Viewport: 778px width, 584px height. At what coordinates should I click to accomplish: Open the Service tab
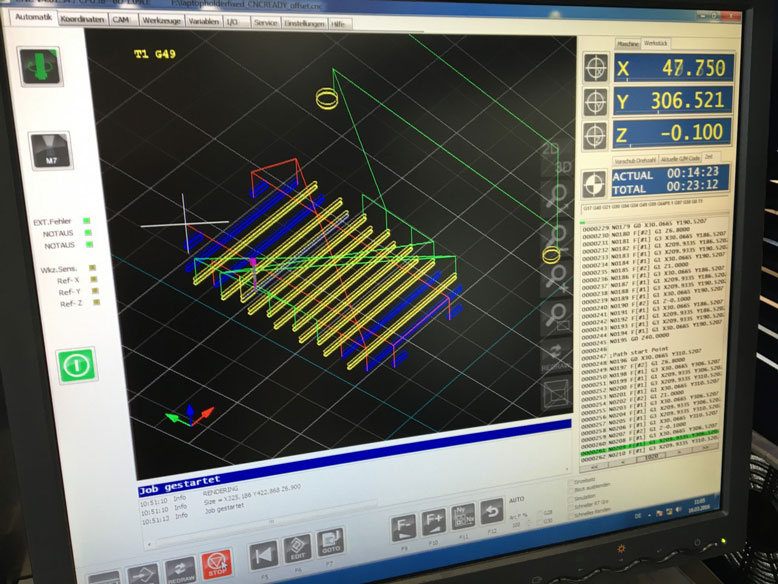click(265, 23)
